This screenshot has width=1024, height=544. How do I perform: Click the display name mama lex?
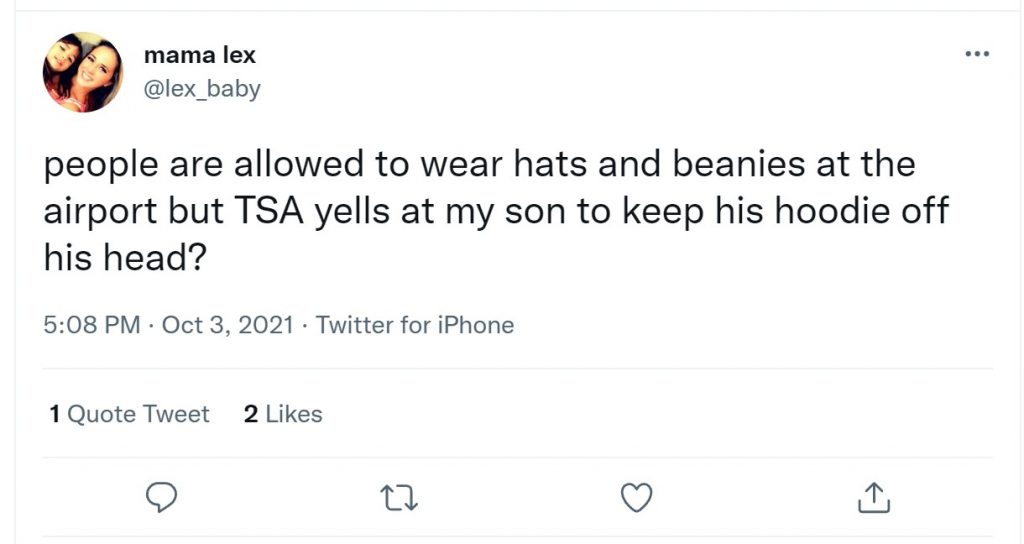tap(200, 56)
